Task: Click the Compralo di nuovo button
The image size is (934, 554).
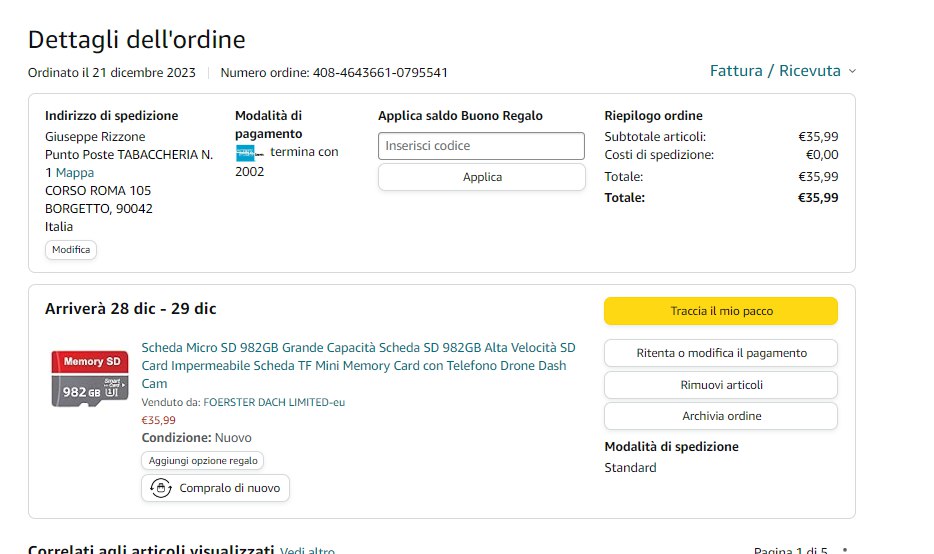Action: point(215,488)
